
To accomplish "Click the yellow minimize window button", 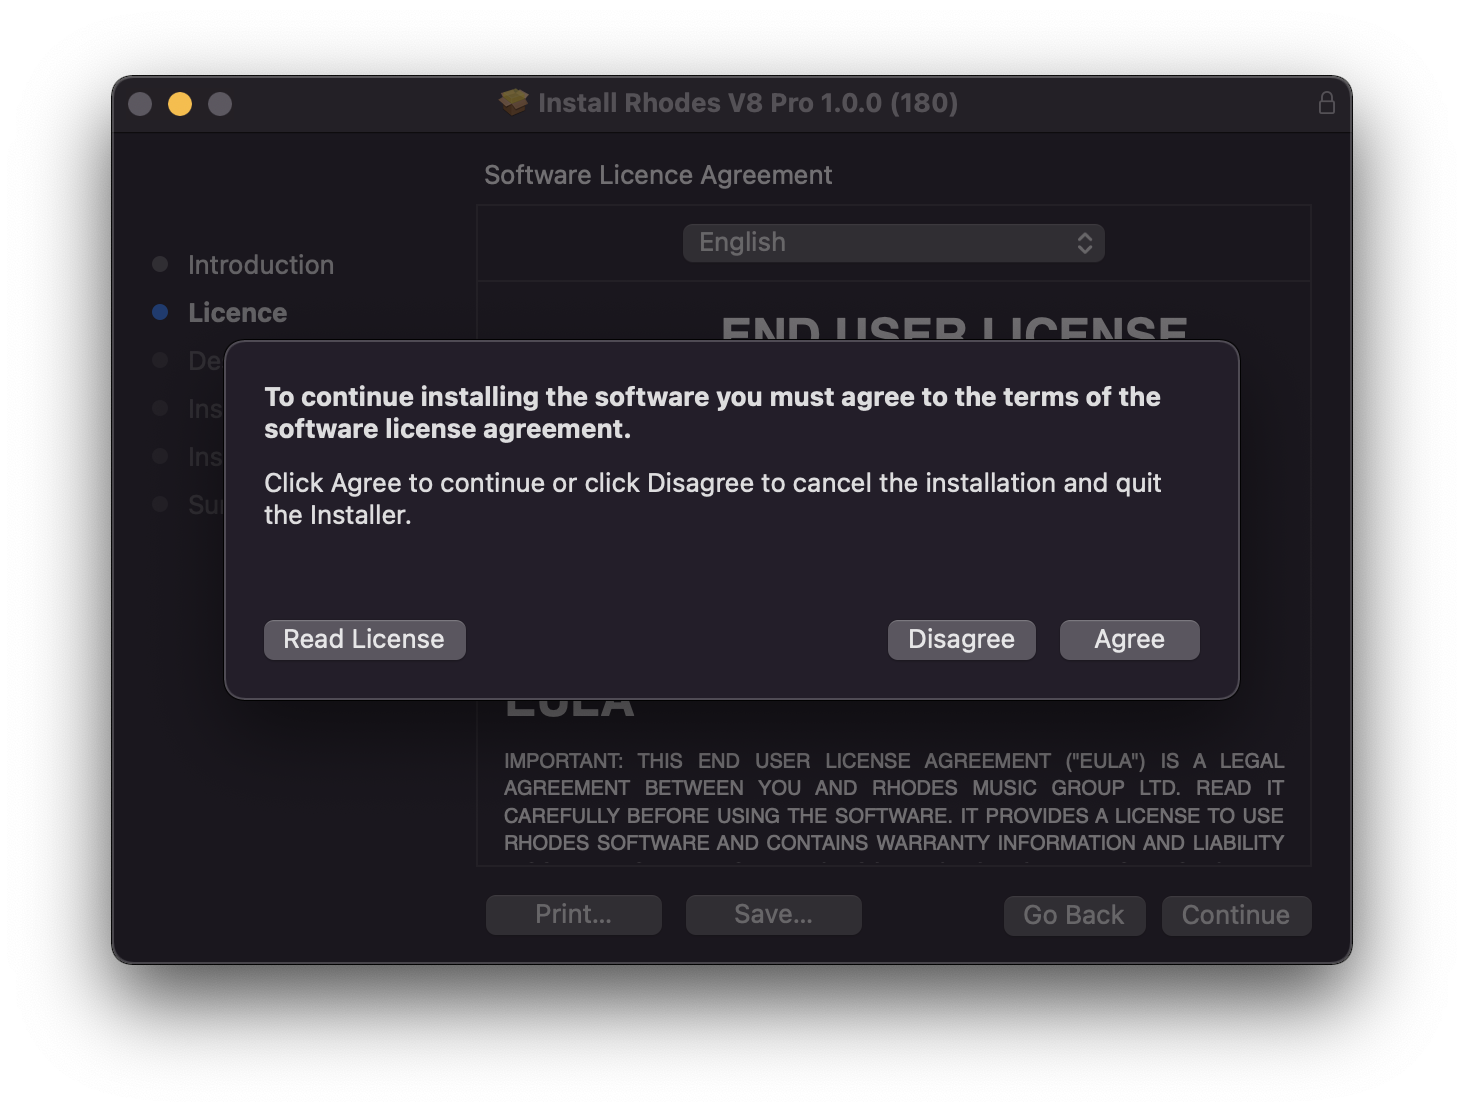I will pos(180,104).
